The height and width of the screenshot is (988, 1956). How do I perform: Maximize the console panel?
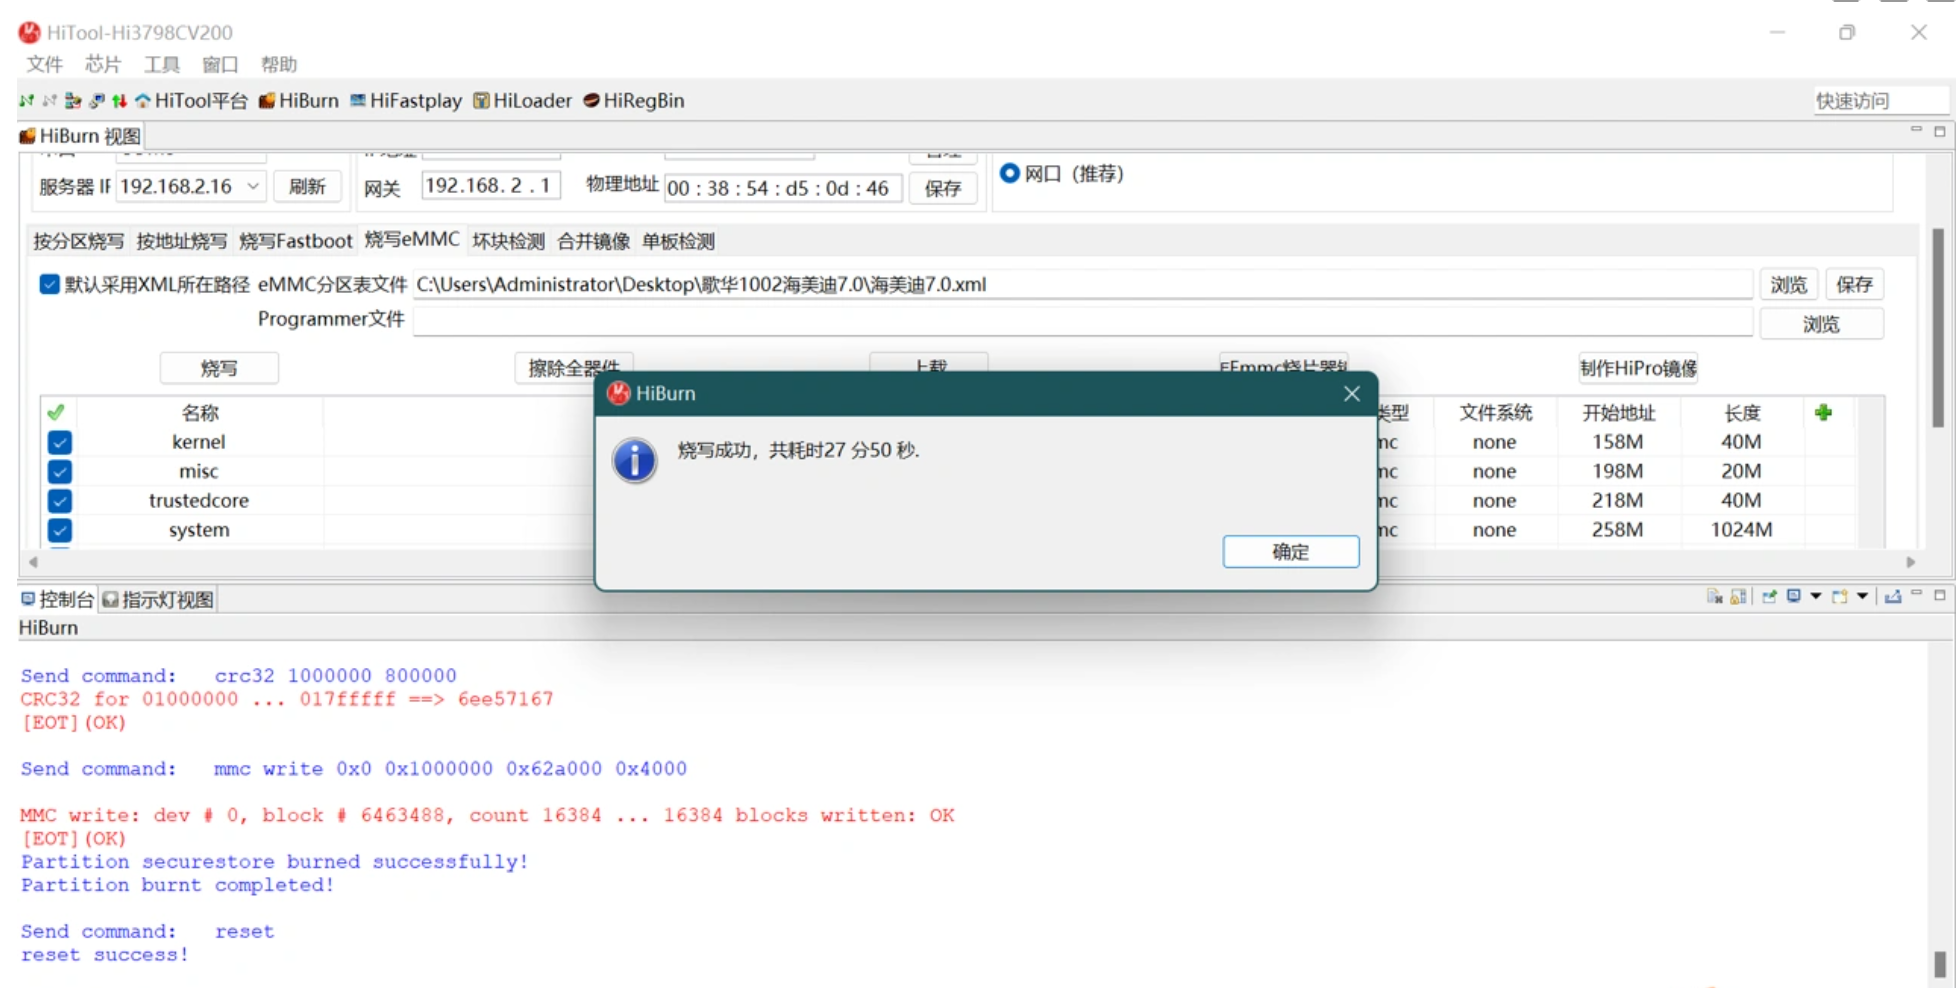(1940, 595)
